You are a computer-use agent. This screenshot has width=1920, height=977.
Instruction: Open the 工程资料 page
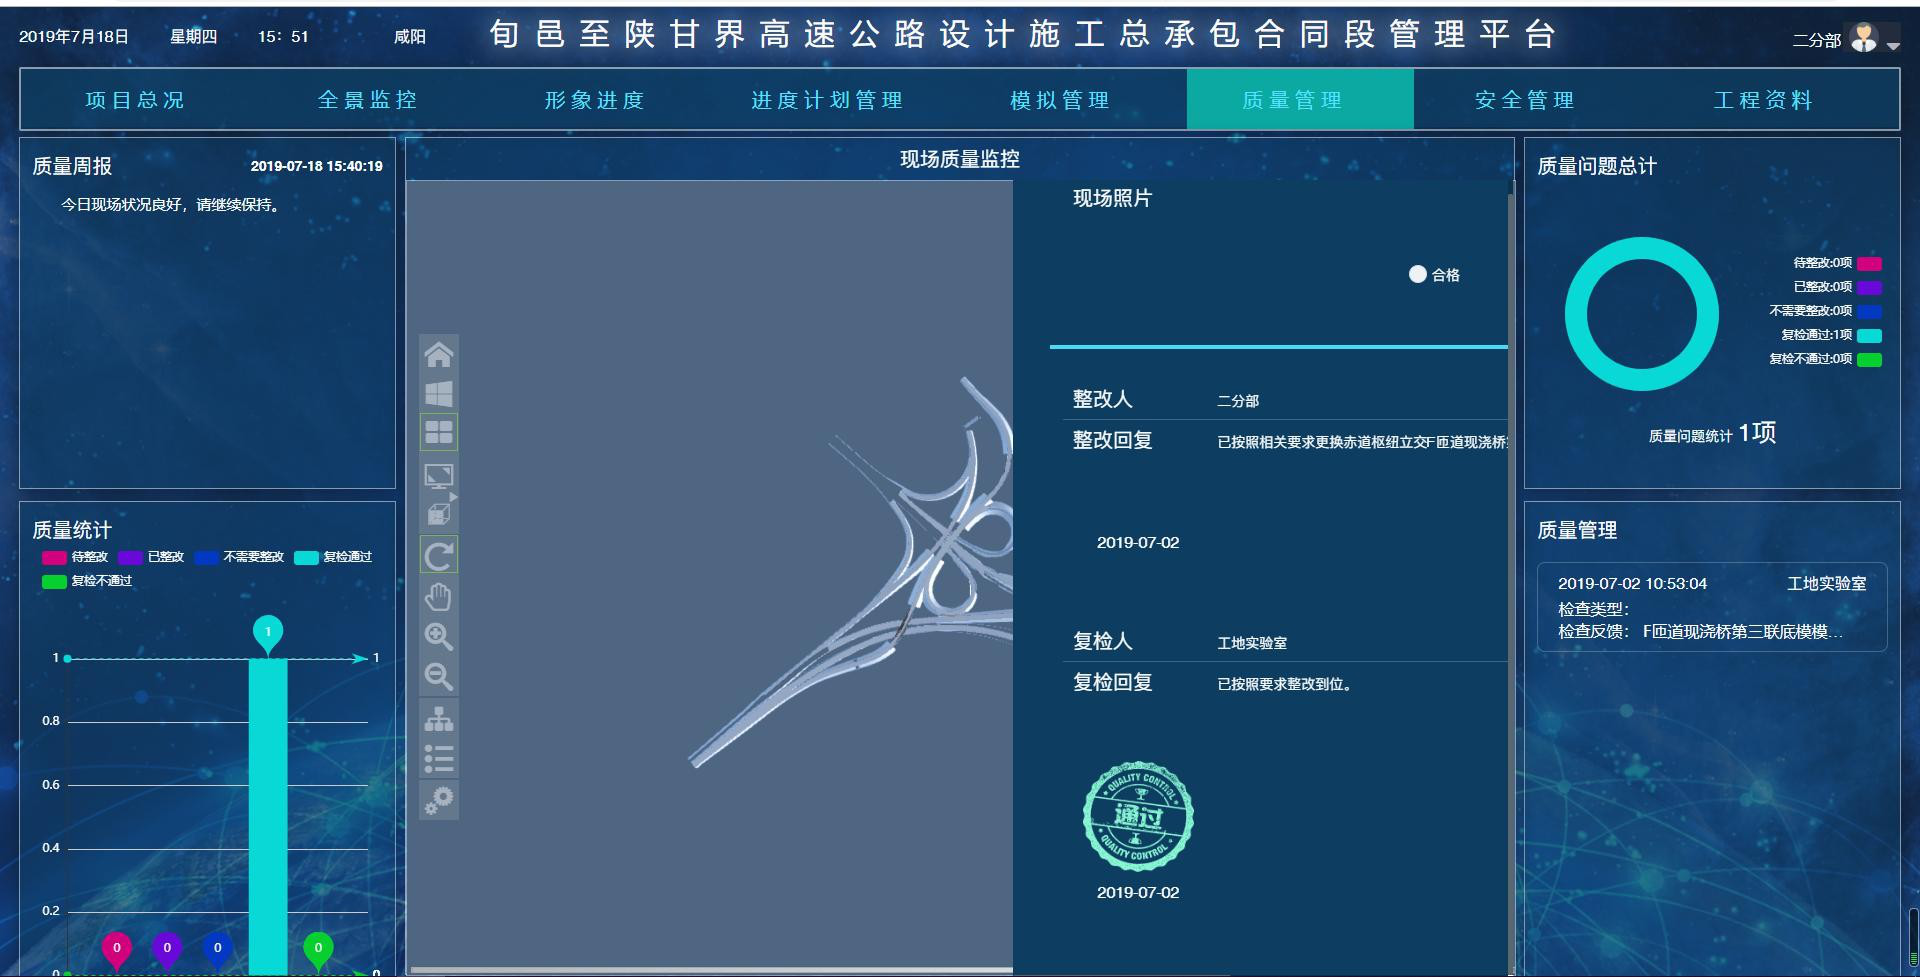click(1765, 100)
